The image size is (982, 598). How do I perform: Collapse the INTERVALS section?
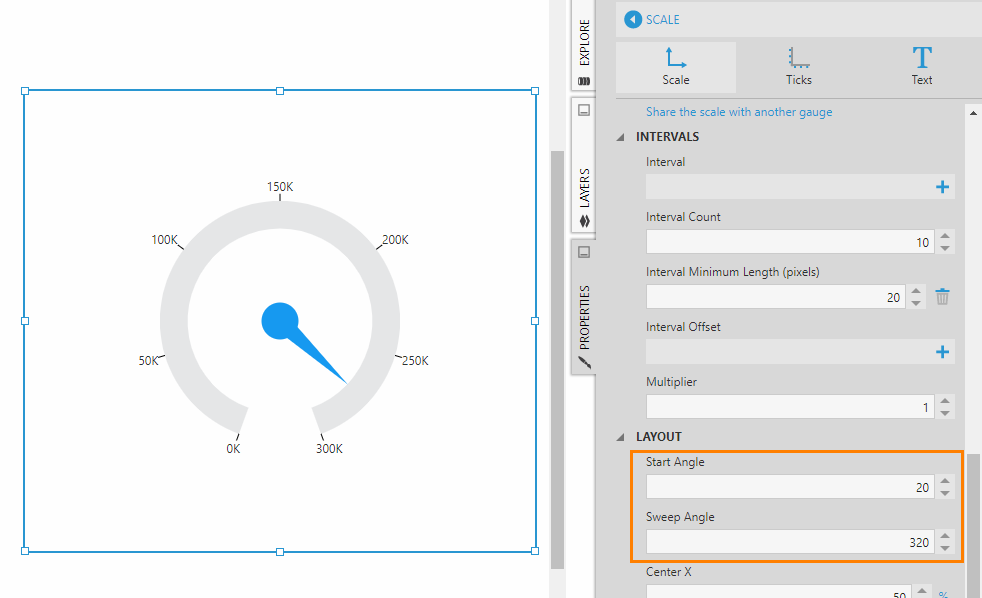(x=621, y=137)
